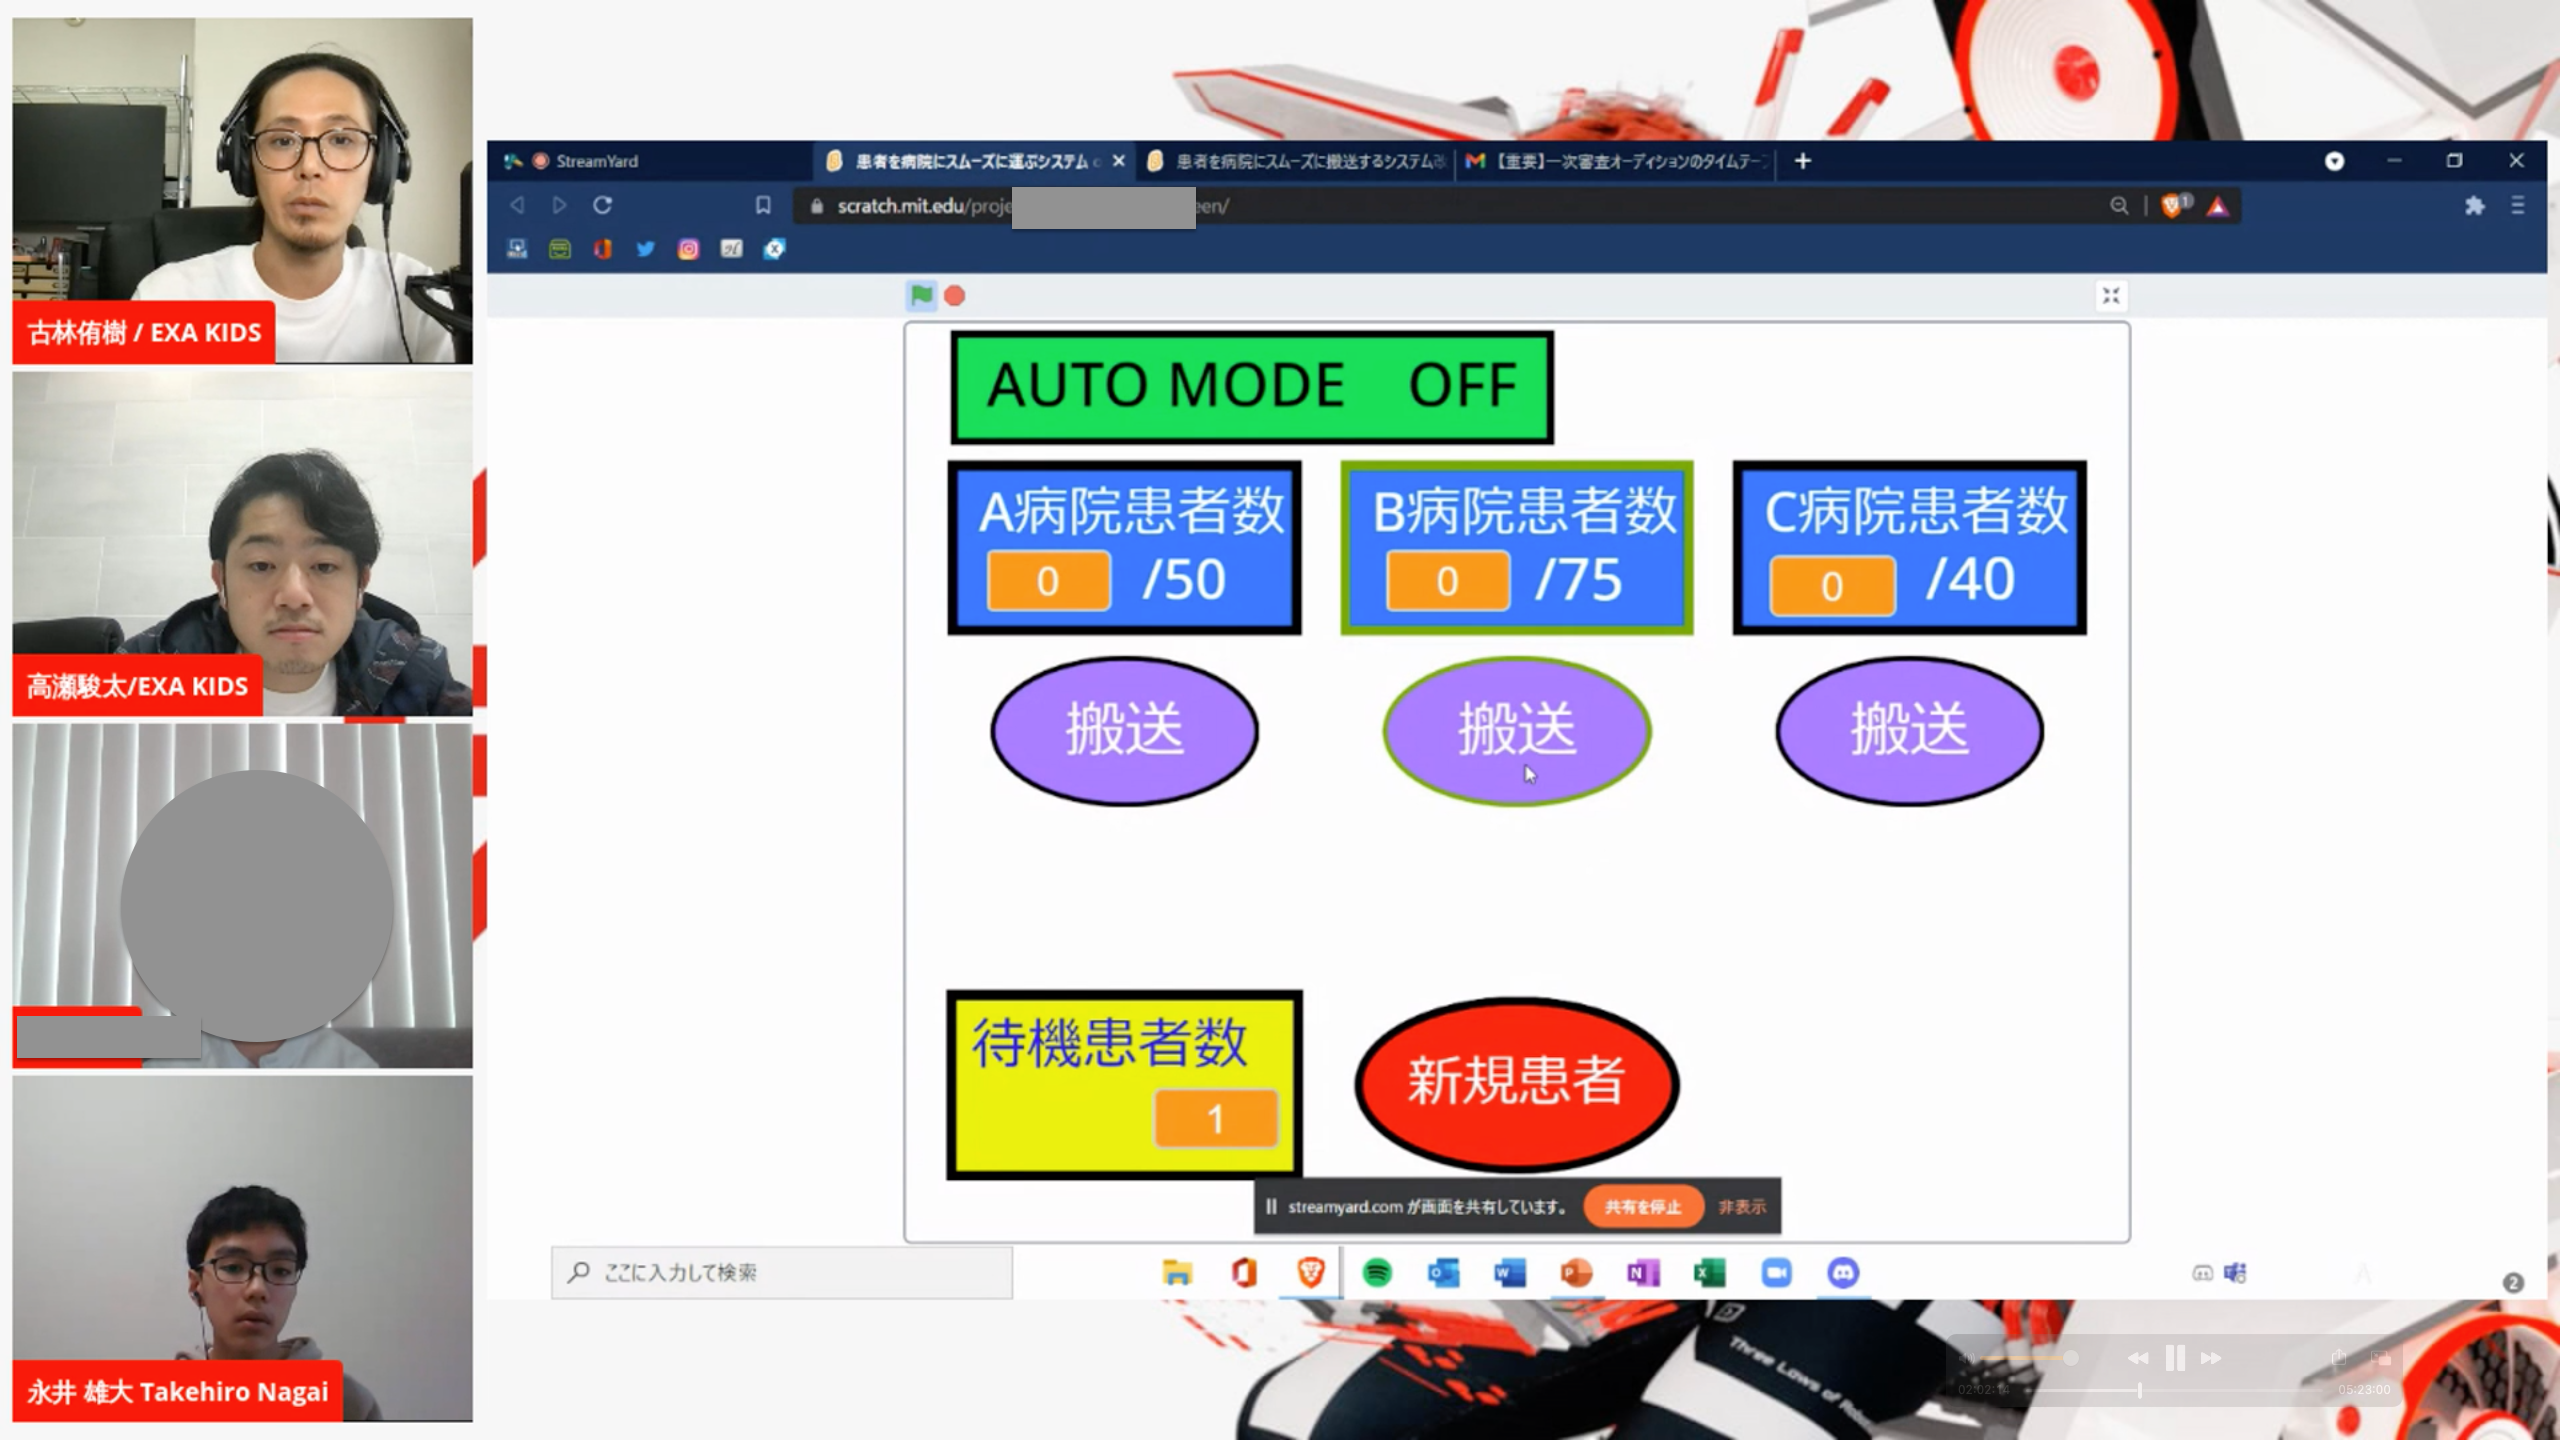Click the A病院患者数 panel
Viewport: 2560px width, 1440px height.
pos(1124,547)
